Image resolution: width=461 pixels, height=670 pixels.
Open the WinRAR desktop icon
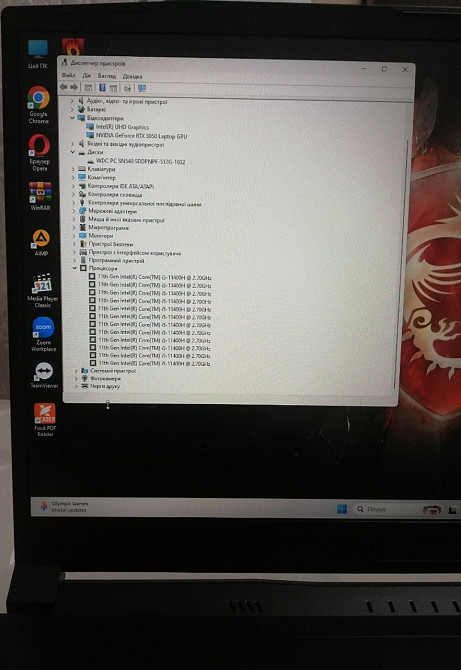(40, 196)
